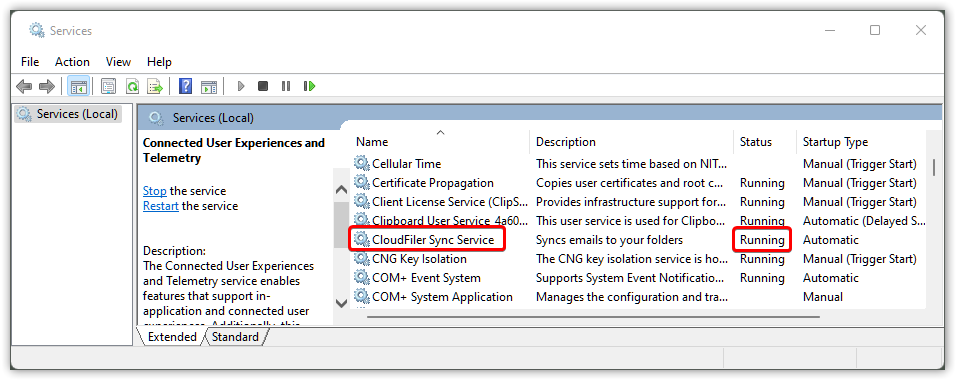Click the services list vertical scrollbar thumb
The image size is (956, 380).
(934, 167)
